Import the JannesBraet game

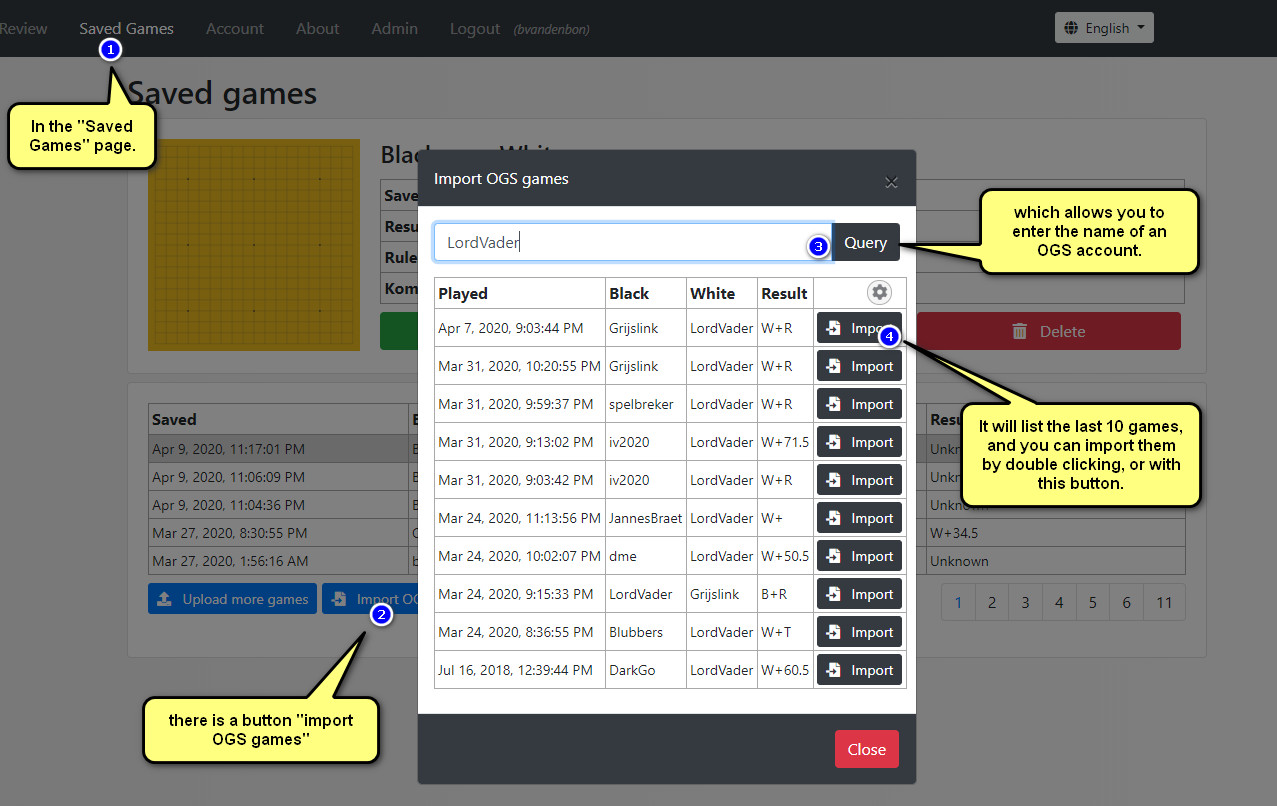click(859, 518)
